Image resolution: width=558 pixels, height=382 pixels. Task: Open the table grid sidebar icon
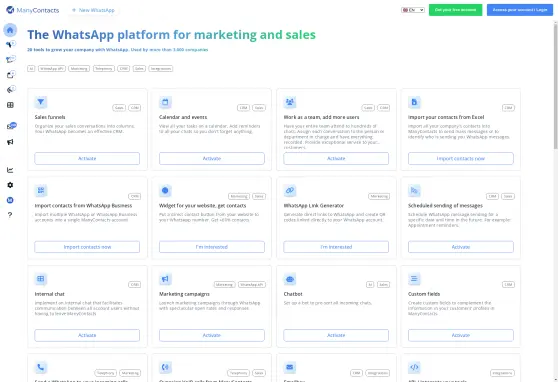point(10,105)
